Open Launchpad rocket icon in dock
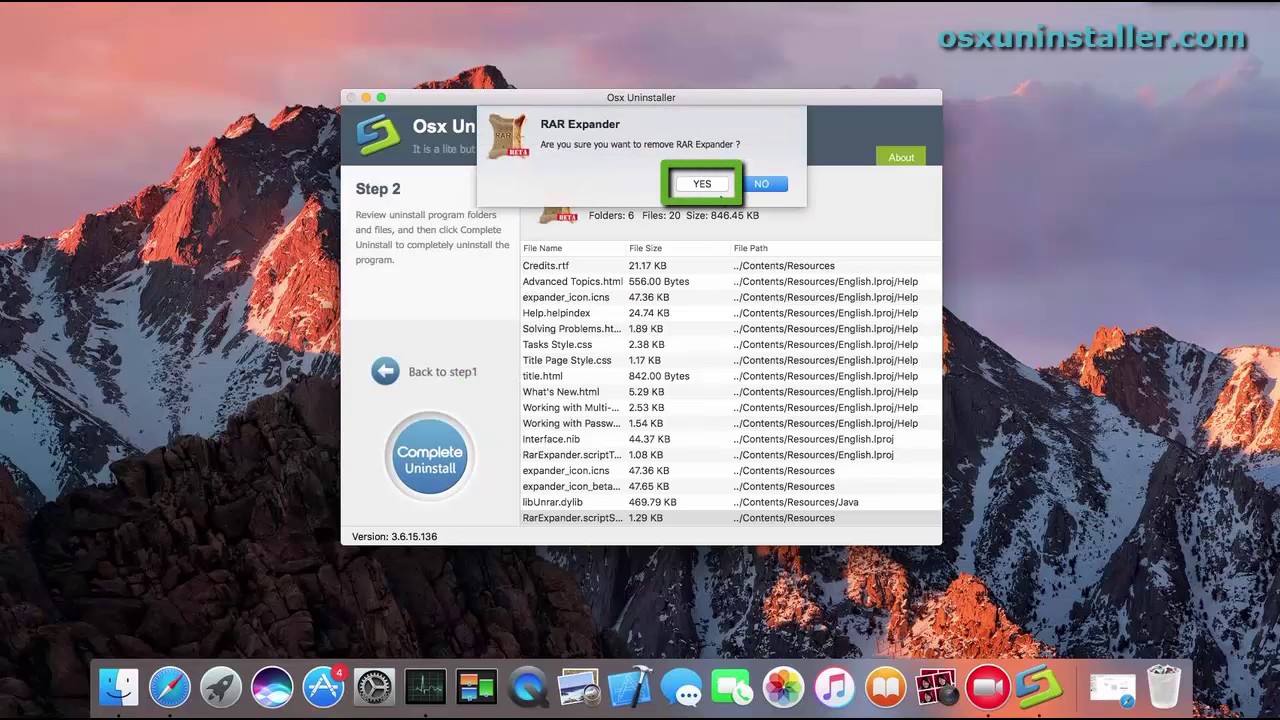The image size is (1280, 720). tap(221, 688)
